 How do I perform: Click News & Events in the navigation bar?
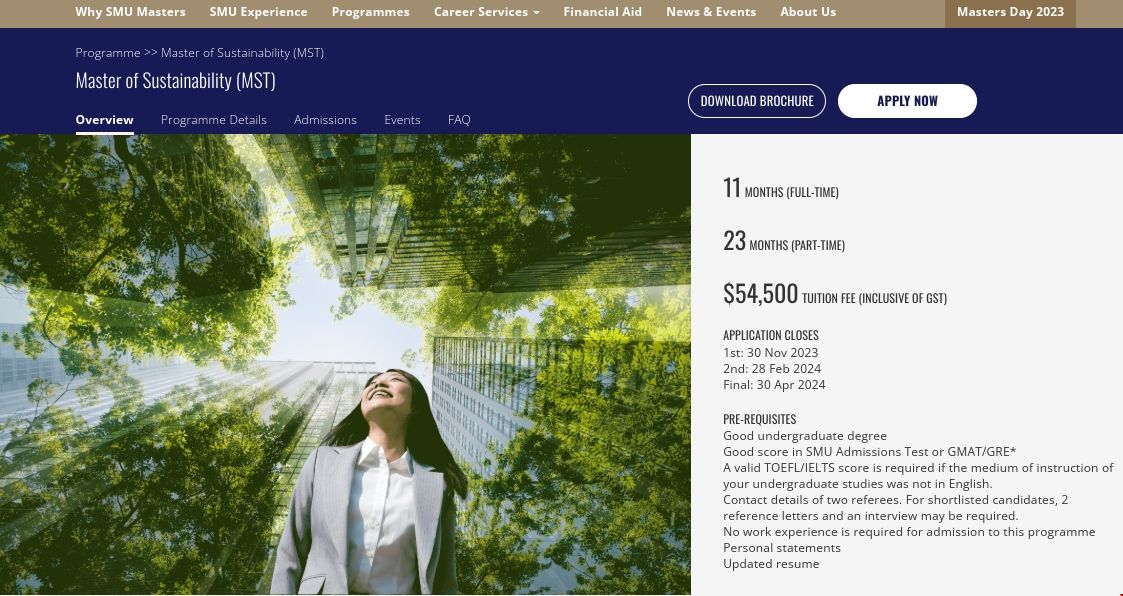point(710,12)
